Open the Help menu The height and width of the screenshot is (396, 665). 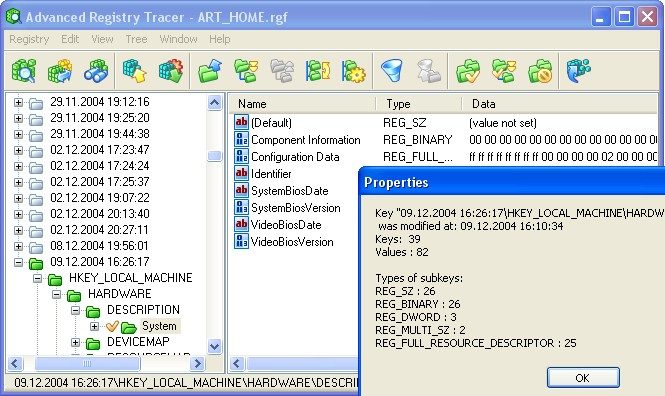(219, 39)
